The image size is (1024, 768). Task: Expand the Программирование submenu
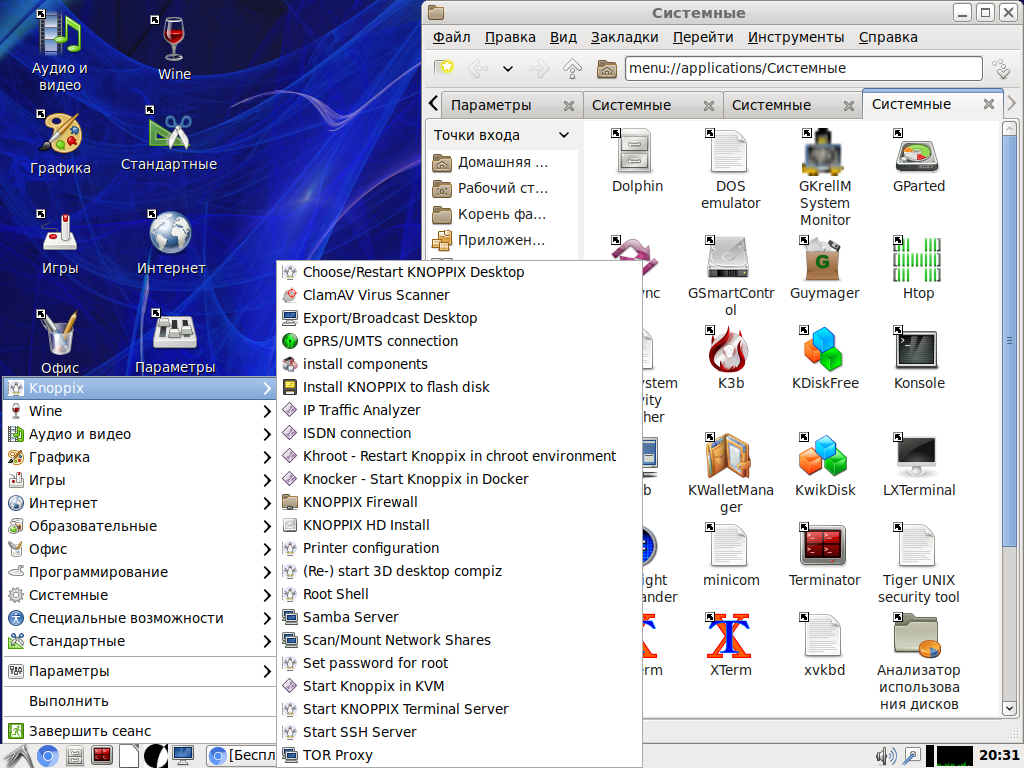point(139,571)
